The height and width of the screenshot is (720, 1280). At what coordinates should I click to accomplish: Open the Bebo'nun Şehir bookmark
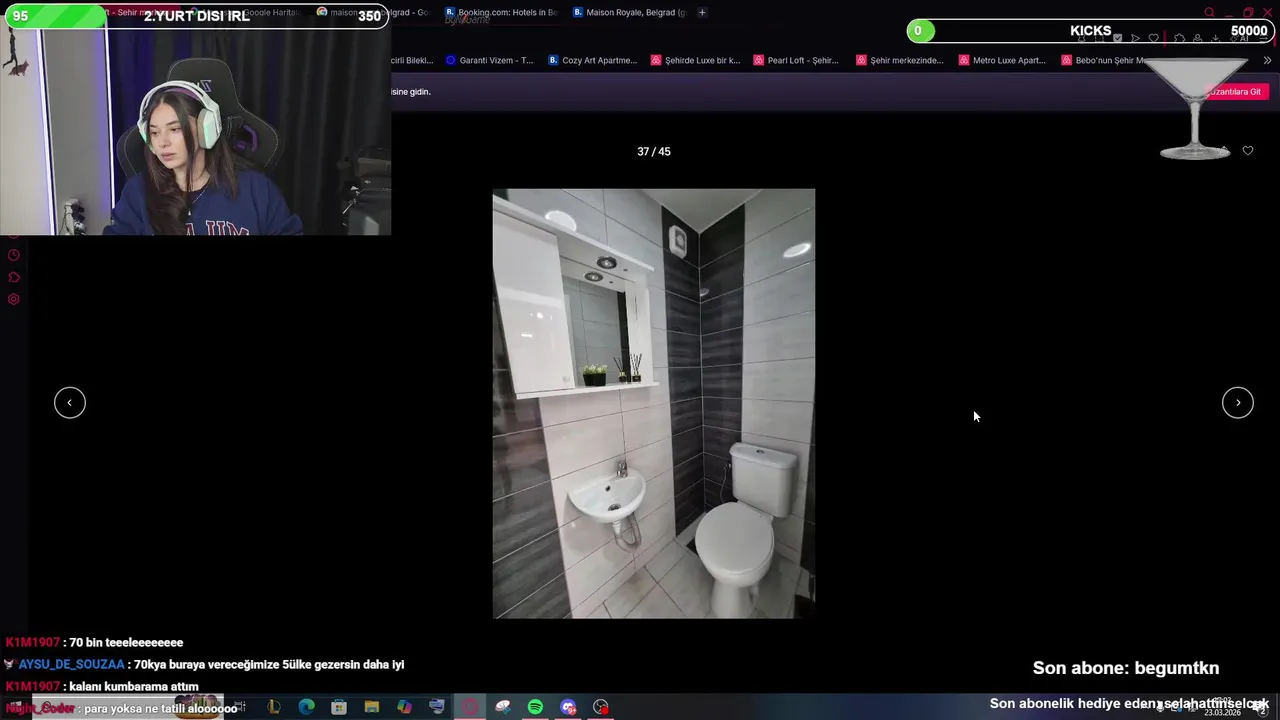[1104, 60]
